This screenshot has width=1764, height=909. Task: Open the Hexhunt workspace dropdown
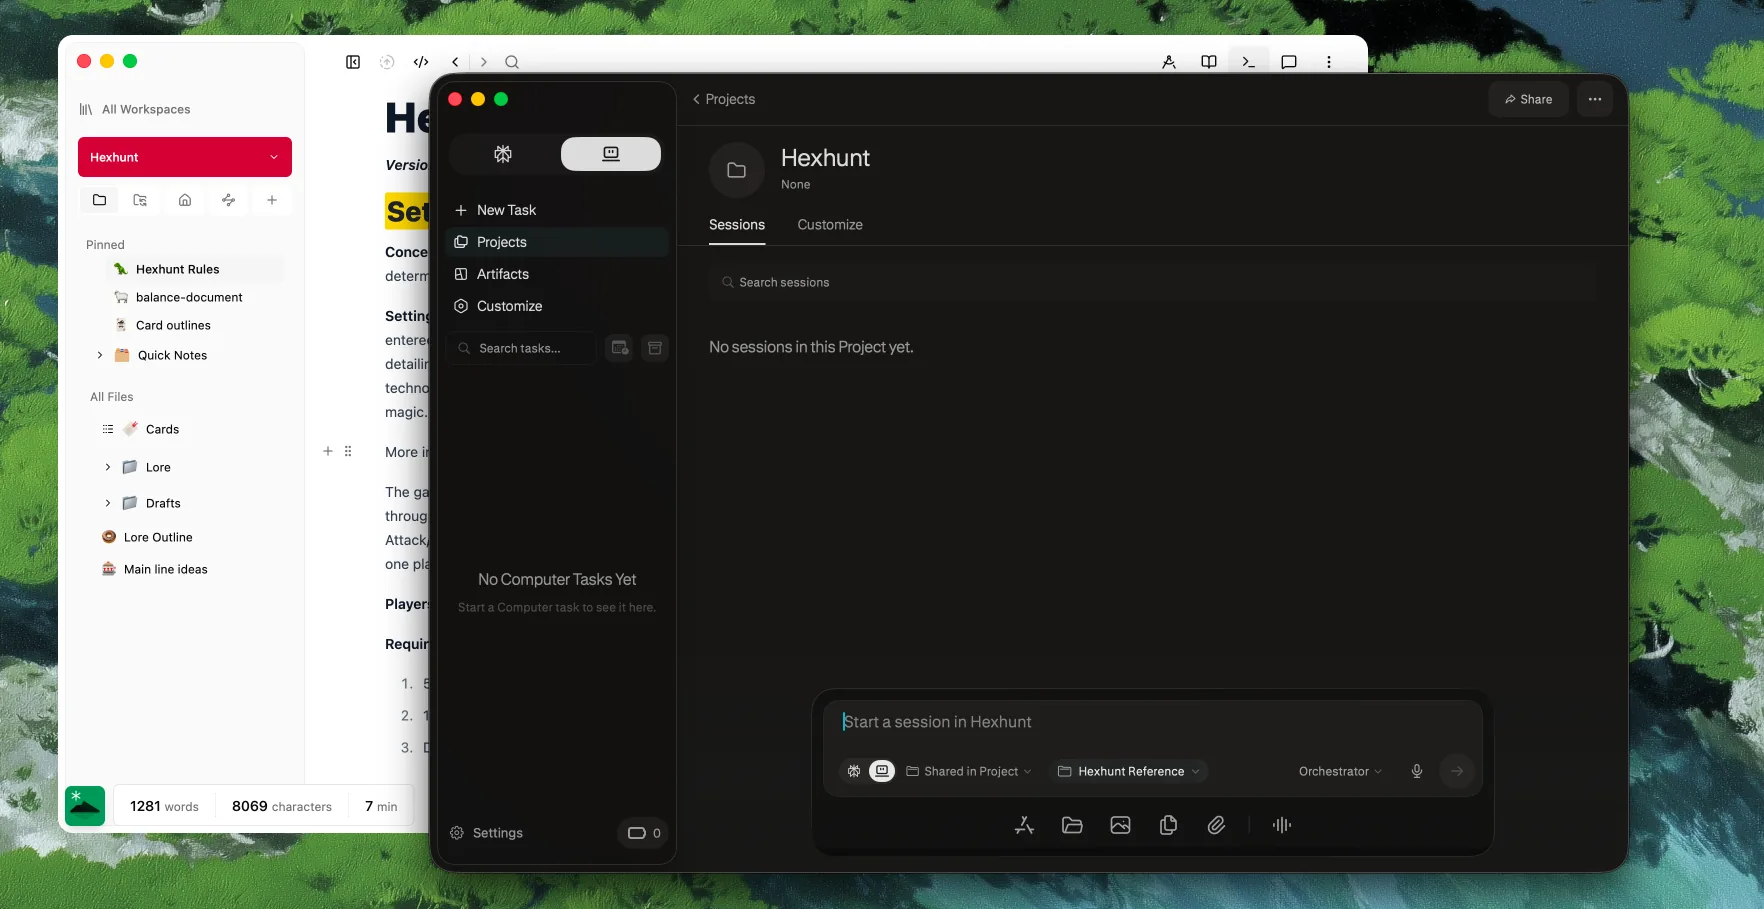pyautogui.click(x=185, y=157)
